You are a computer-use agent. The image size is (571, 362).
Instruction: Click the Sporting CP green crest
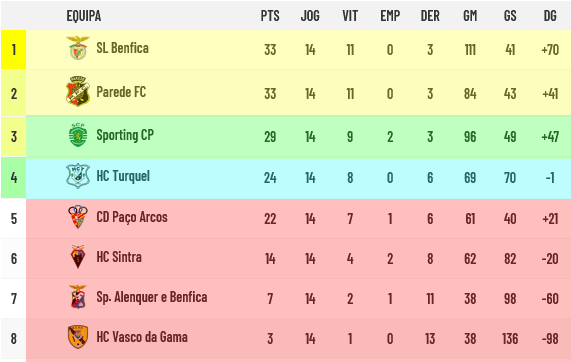[78, 135]
